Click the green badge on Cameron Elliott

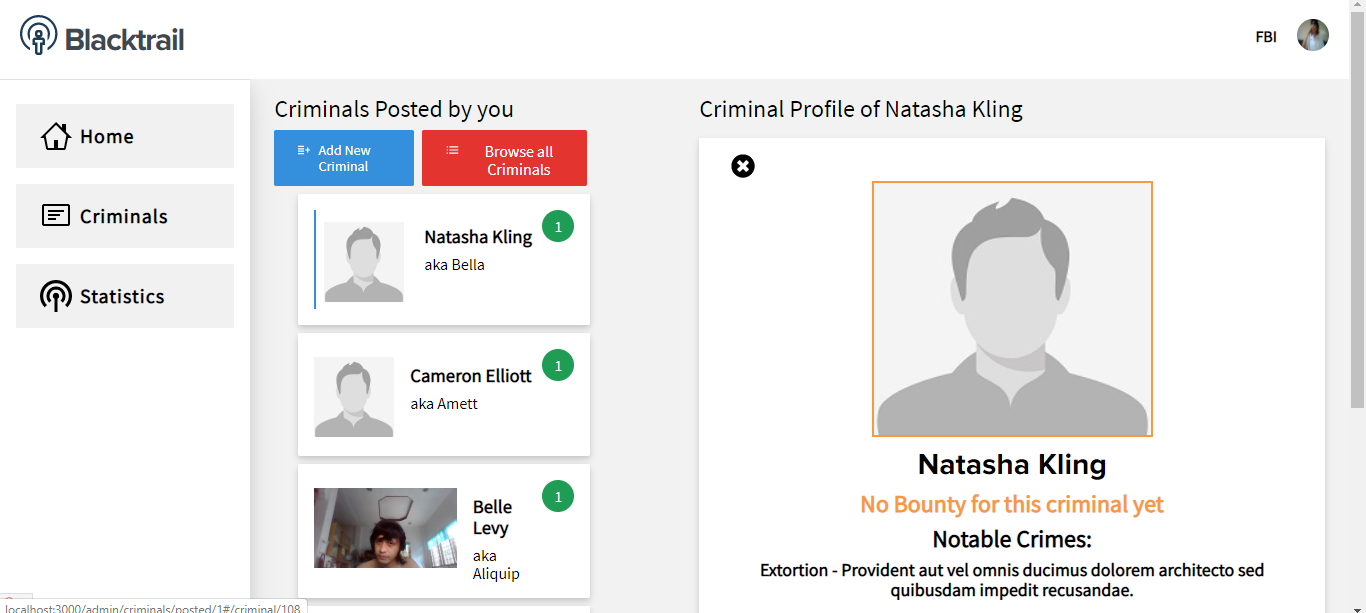pos(558,366)
